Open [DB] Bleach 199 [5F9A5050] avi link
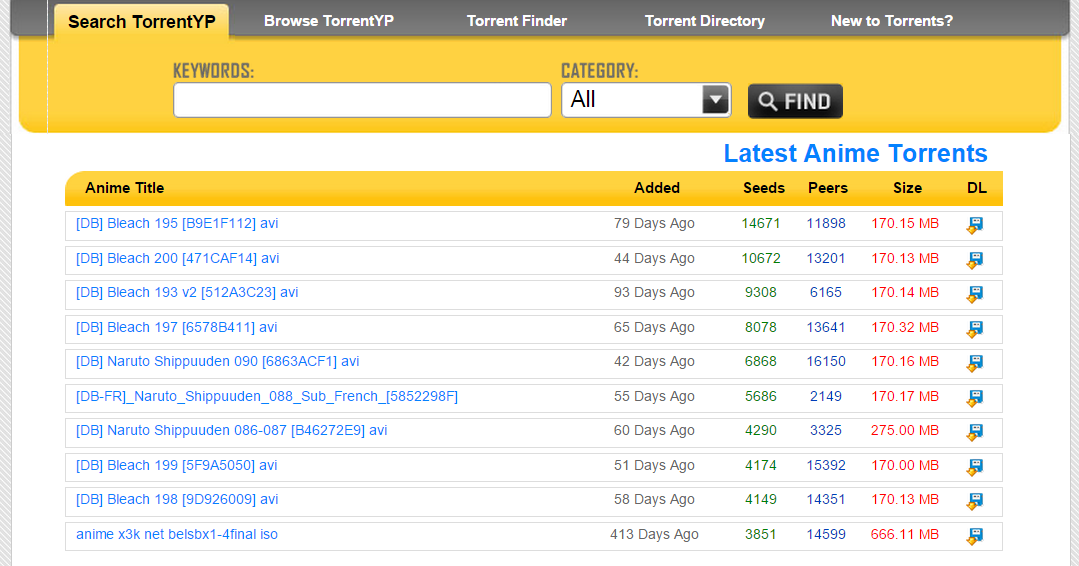1079x566 pixels. coord(177,466)
